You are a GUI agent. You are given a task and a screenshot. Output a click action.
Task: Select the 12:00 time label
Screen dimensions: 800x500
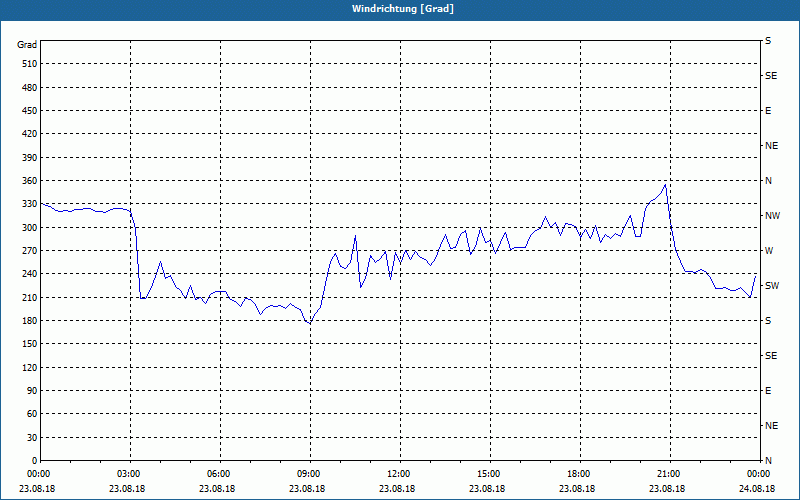tap(400, 474)
